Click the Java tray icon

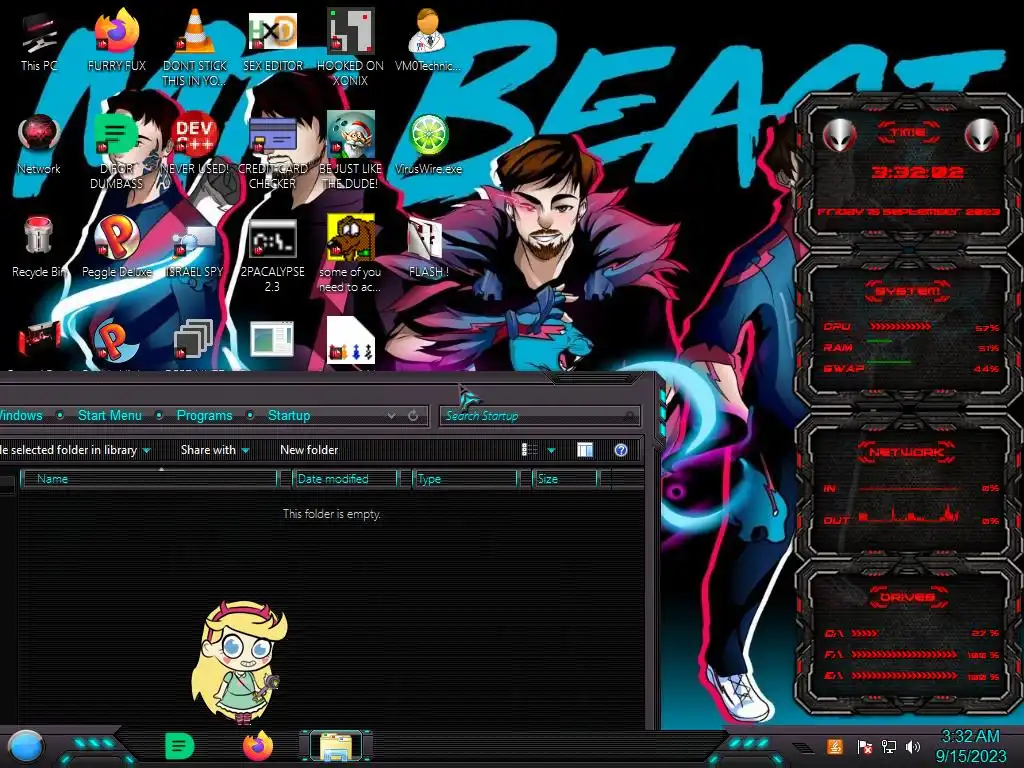(835, 746)
